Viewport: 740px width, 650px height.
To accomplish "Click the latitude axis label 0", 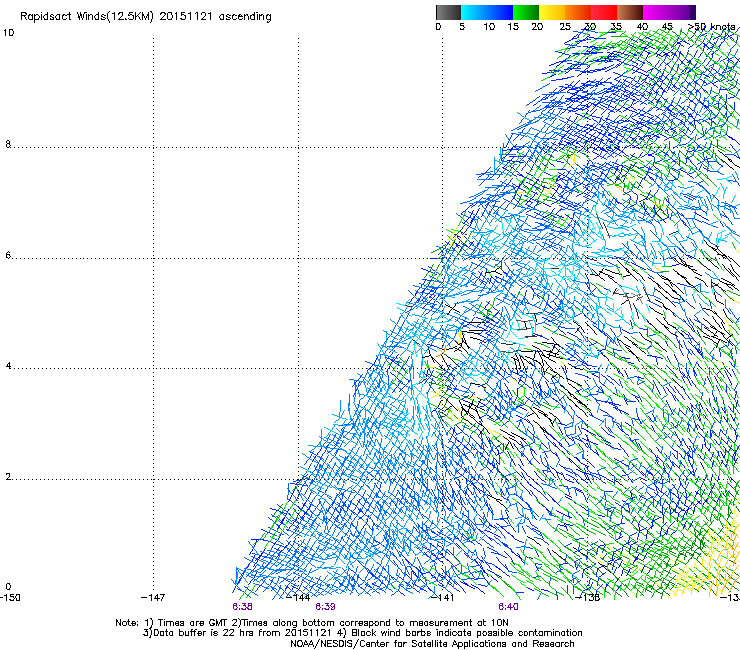I will (8, 587).
